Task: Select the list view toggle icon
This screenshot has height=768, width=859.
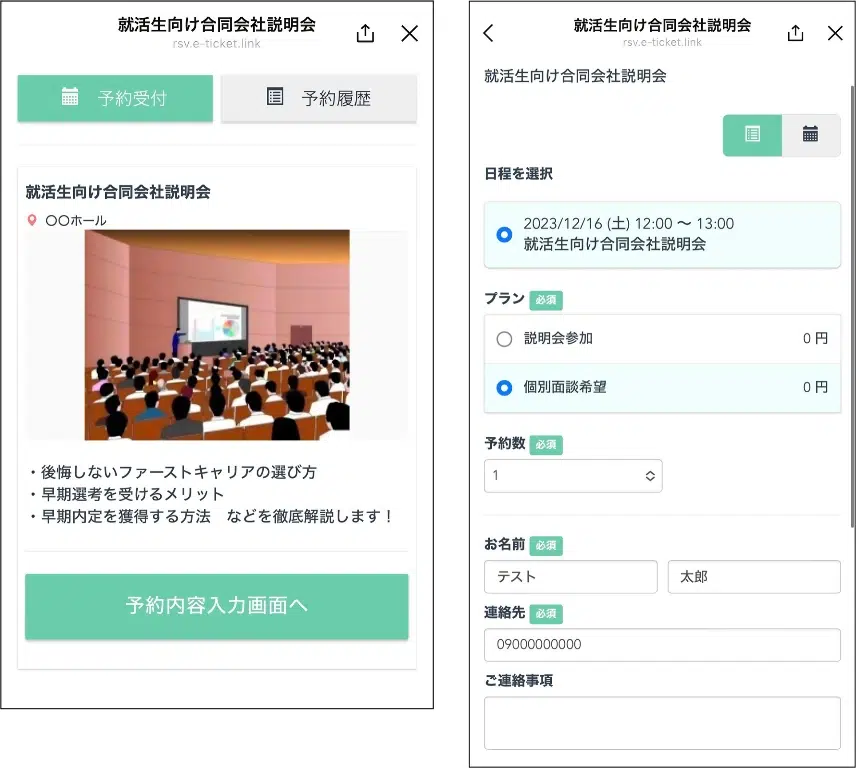Action: pyautogui.click(x=752, y=135)
